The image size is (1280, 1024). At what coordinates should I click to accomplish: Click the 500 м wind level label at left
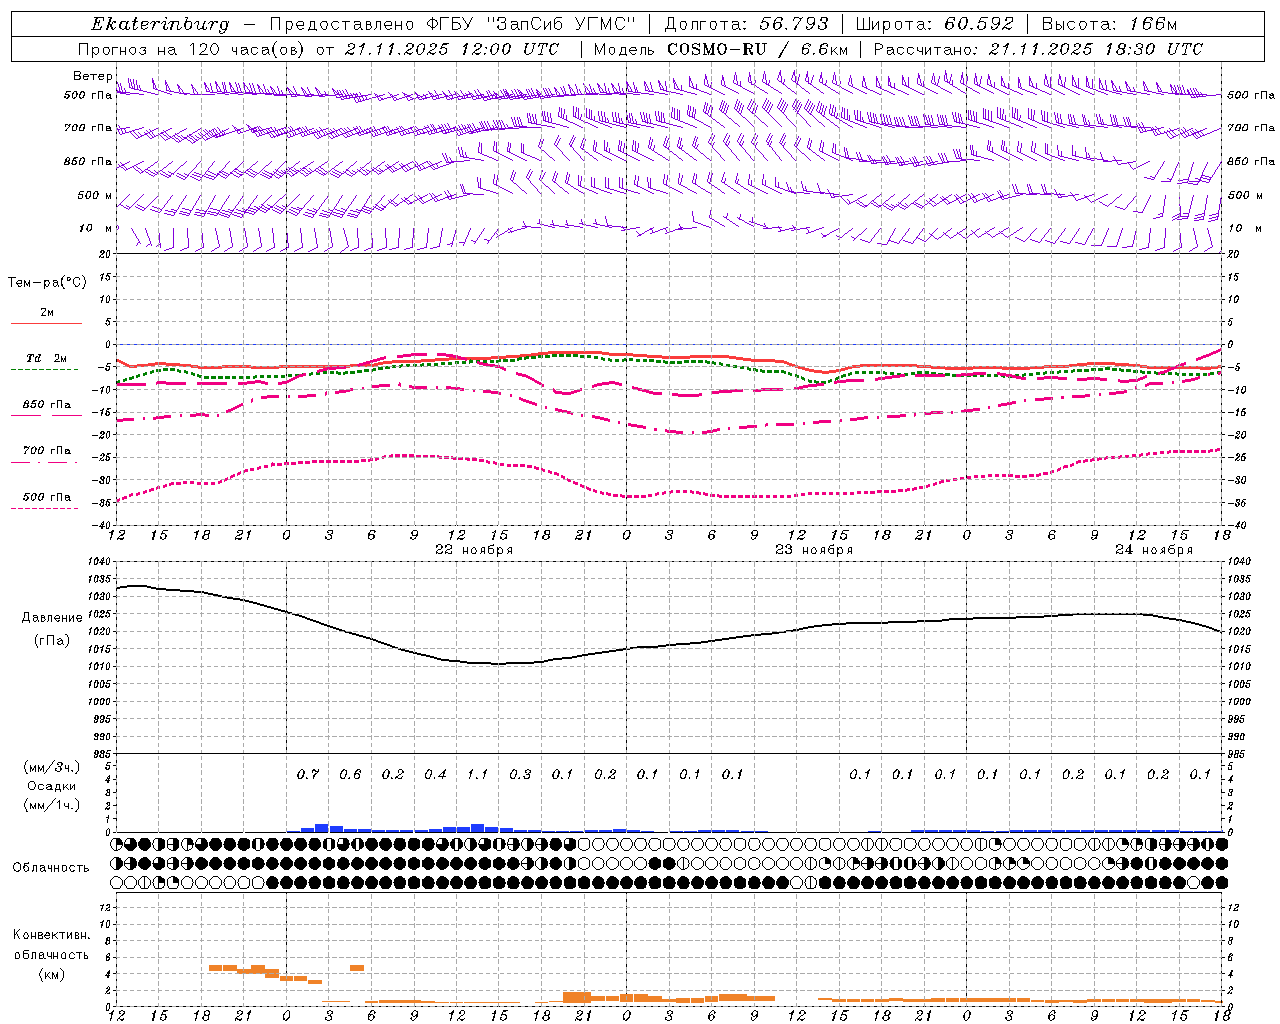94,195
